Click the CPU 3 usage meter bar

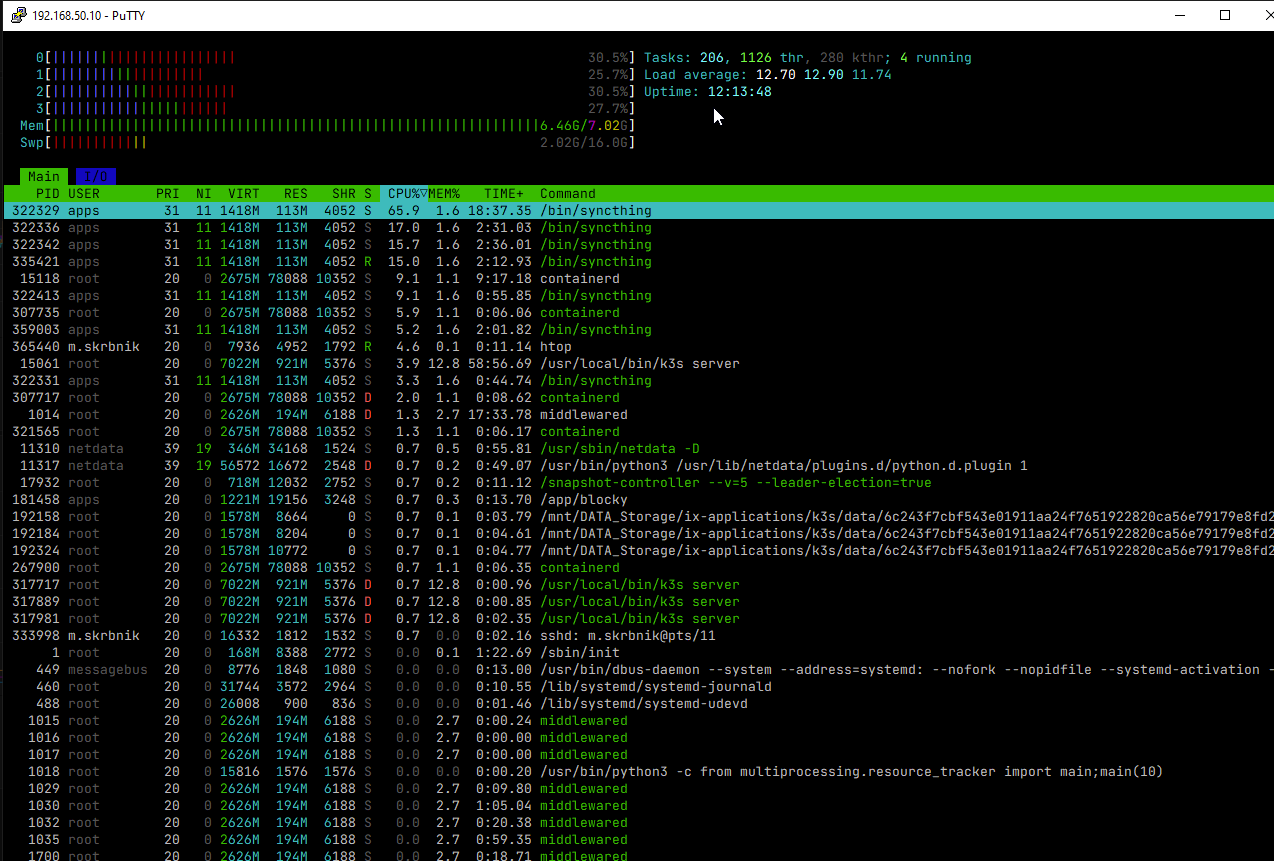(x=336, y=109)
